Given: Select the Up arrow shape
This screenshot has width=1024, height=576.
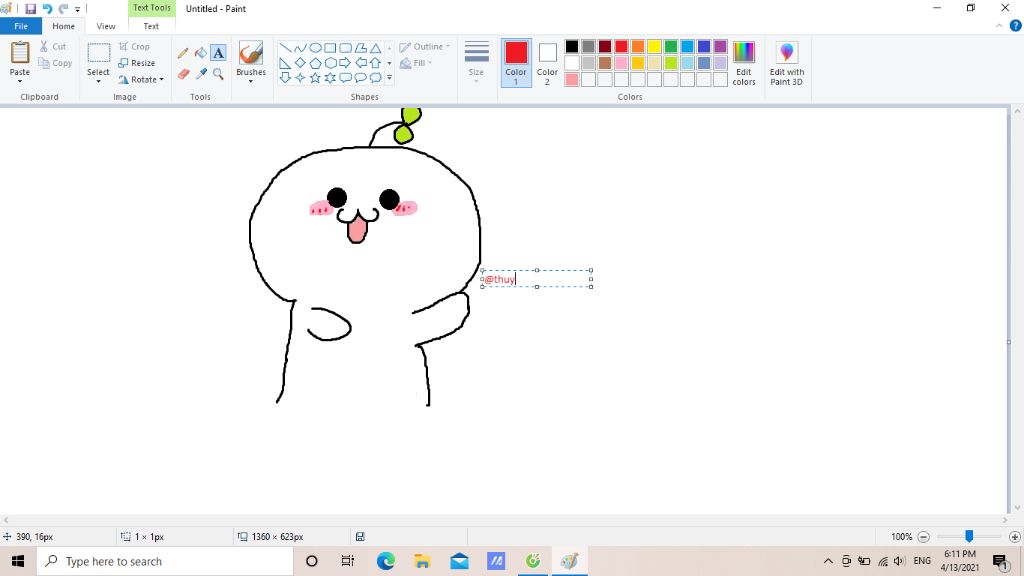Looking at the screenshot, I should pos(375,63).
